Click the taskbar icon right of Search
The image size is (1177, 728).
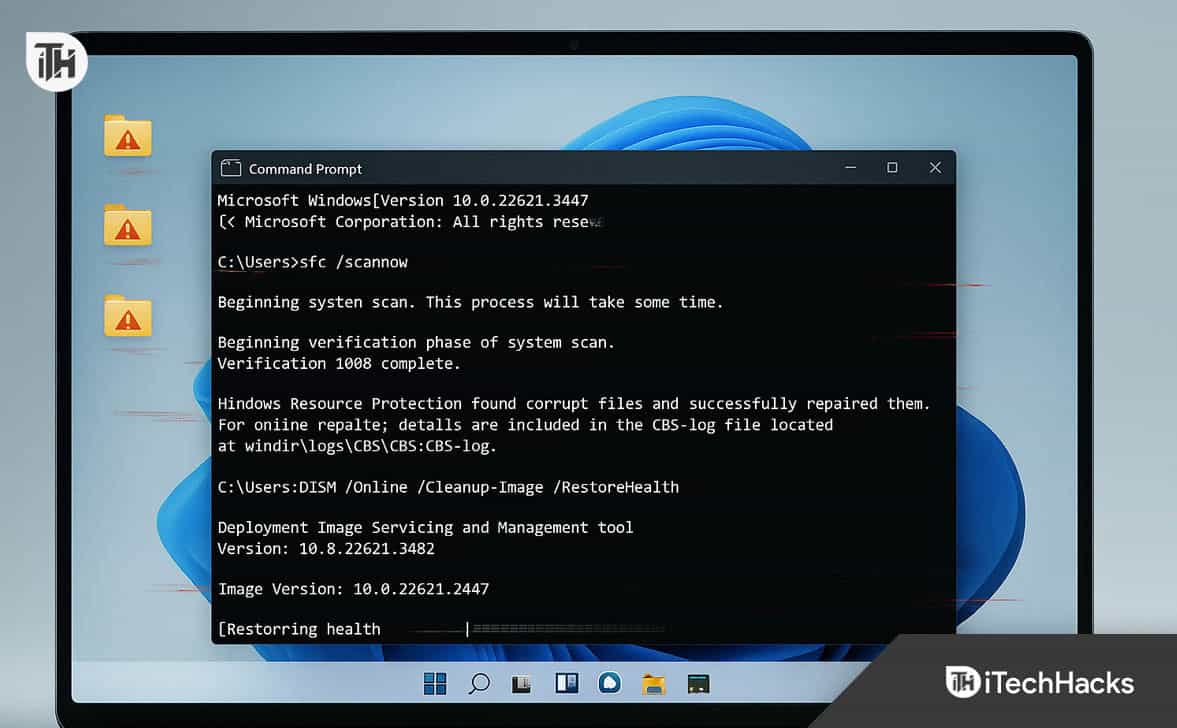click(521, 684)
